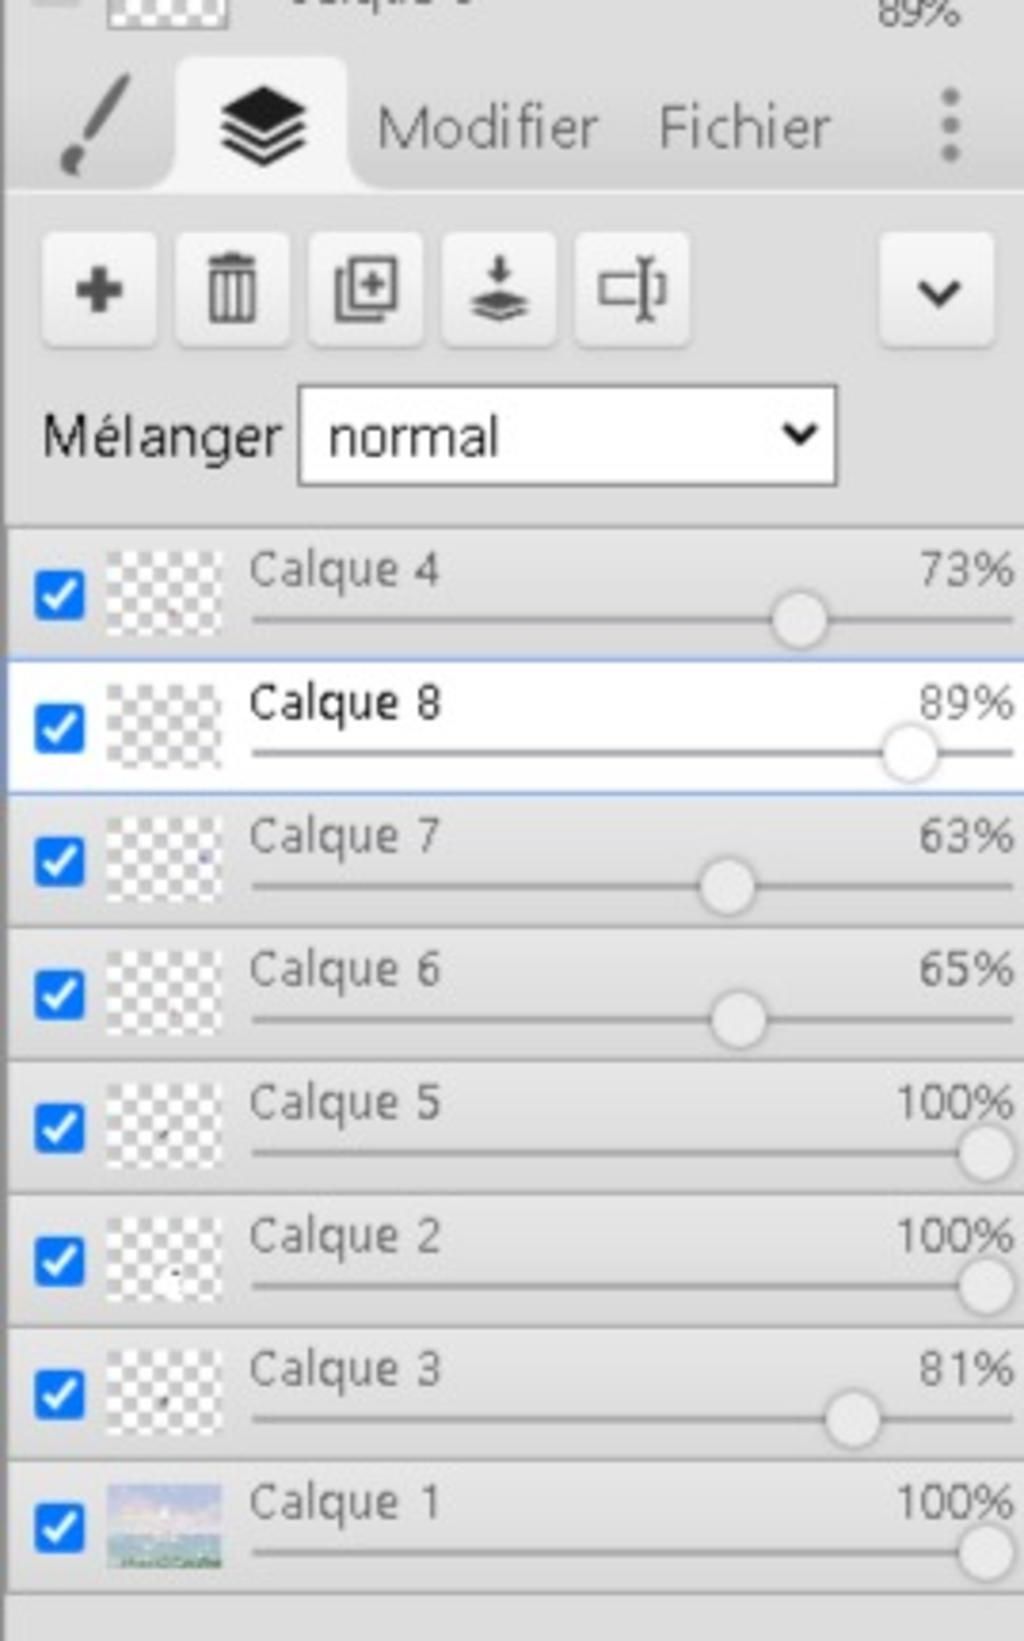Open the Modifier tab

click(x=487, y=128)
